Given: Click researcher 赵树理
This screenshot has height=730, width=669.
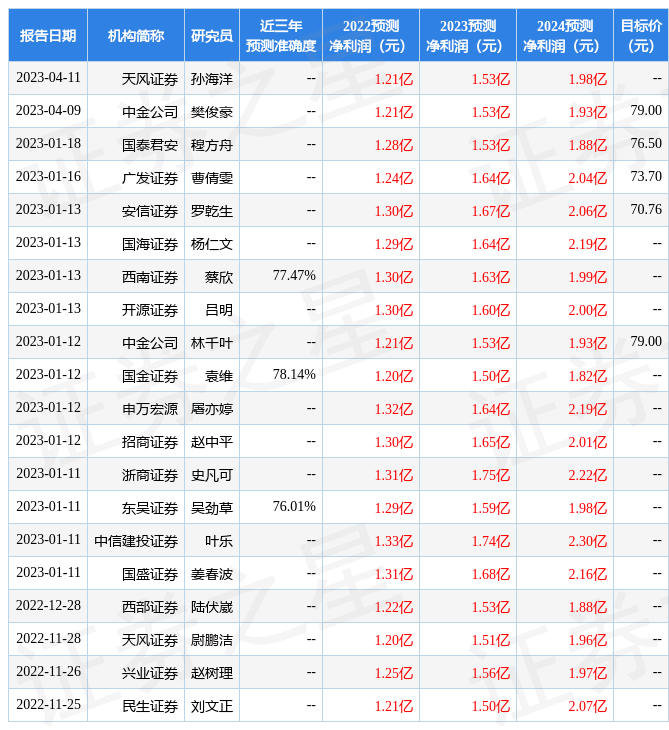Looking at the screenshot, I should (212, 674).
